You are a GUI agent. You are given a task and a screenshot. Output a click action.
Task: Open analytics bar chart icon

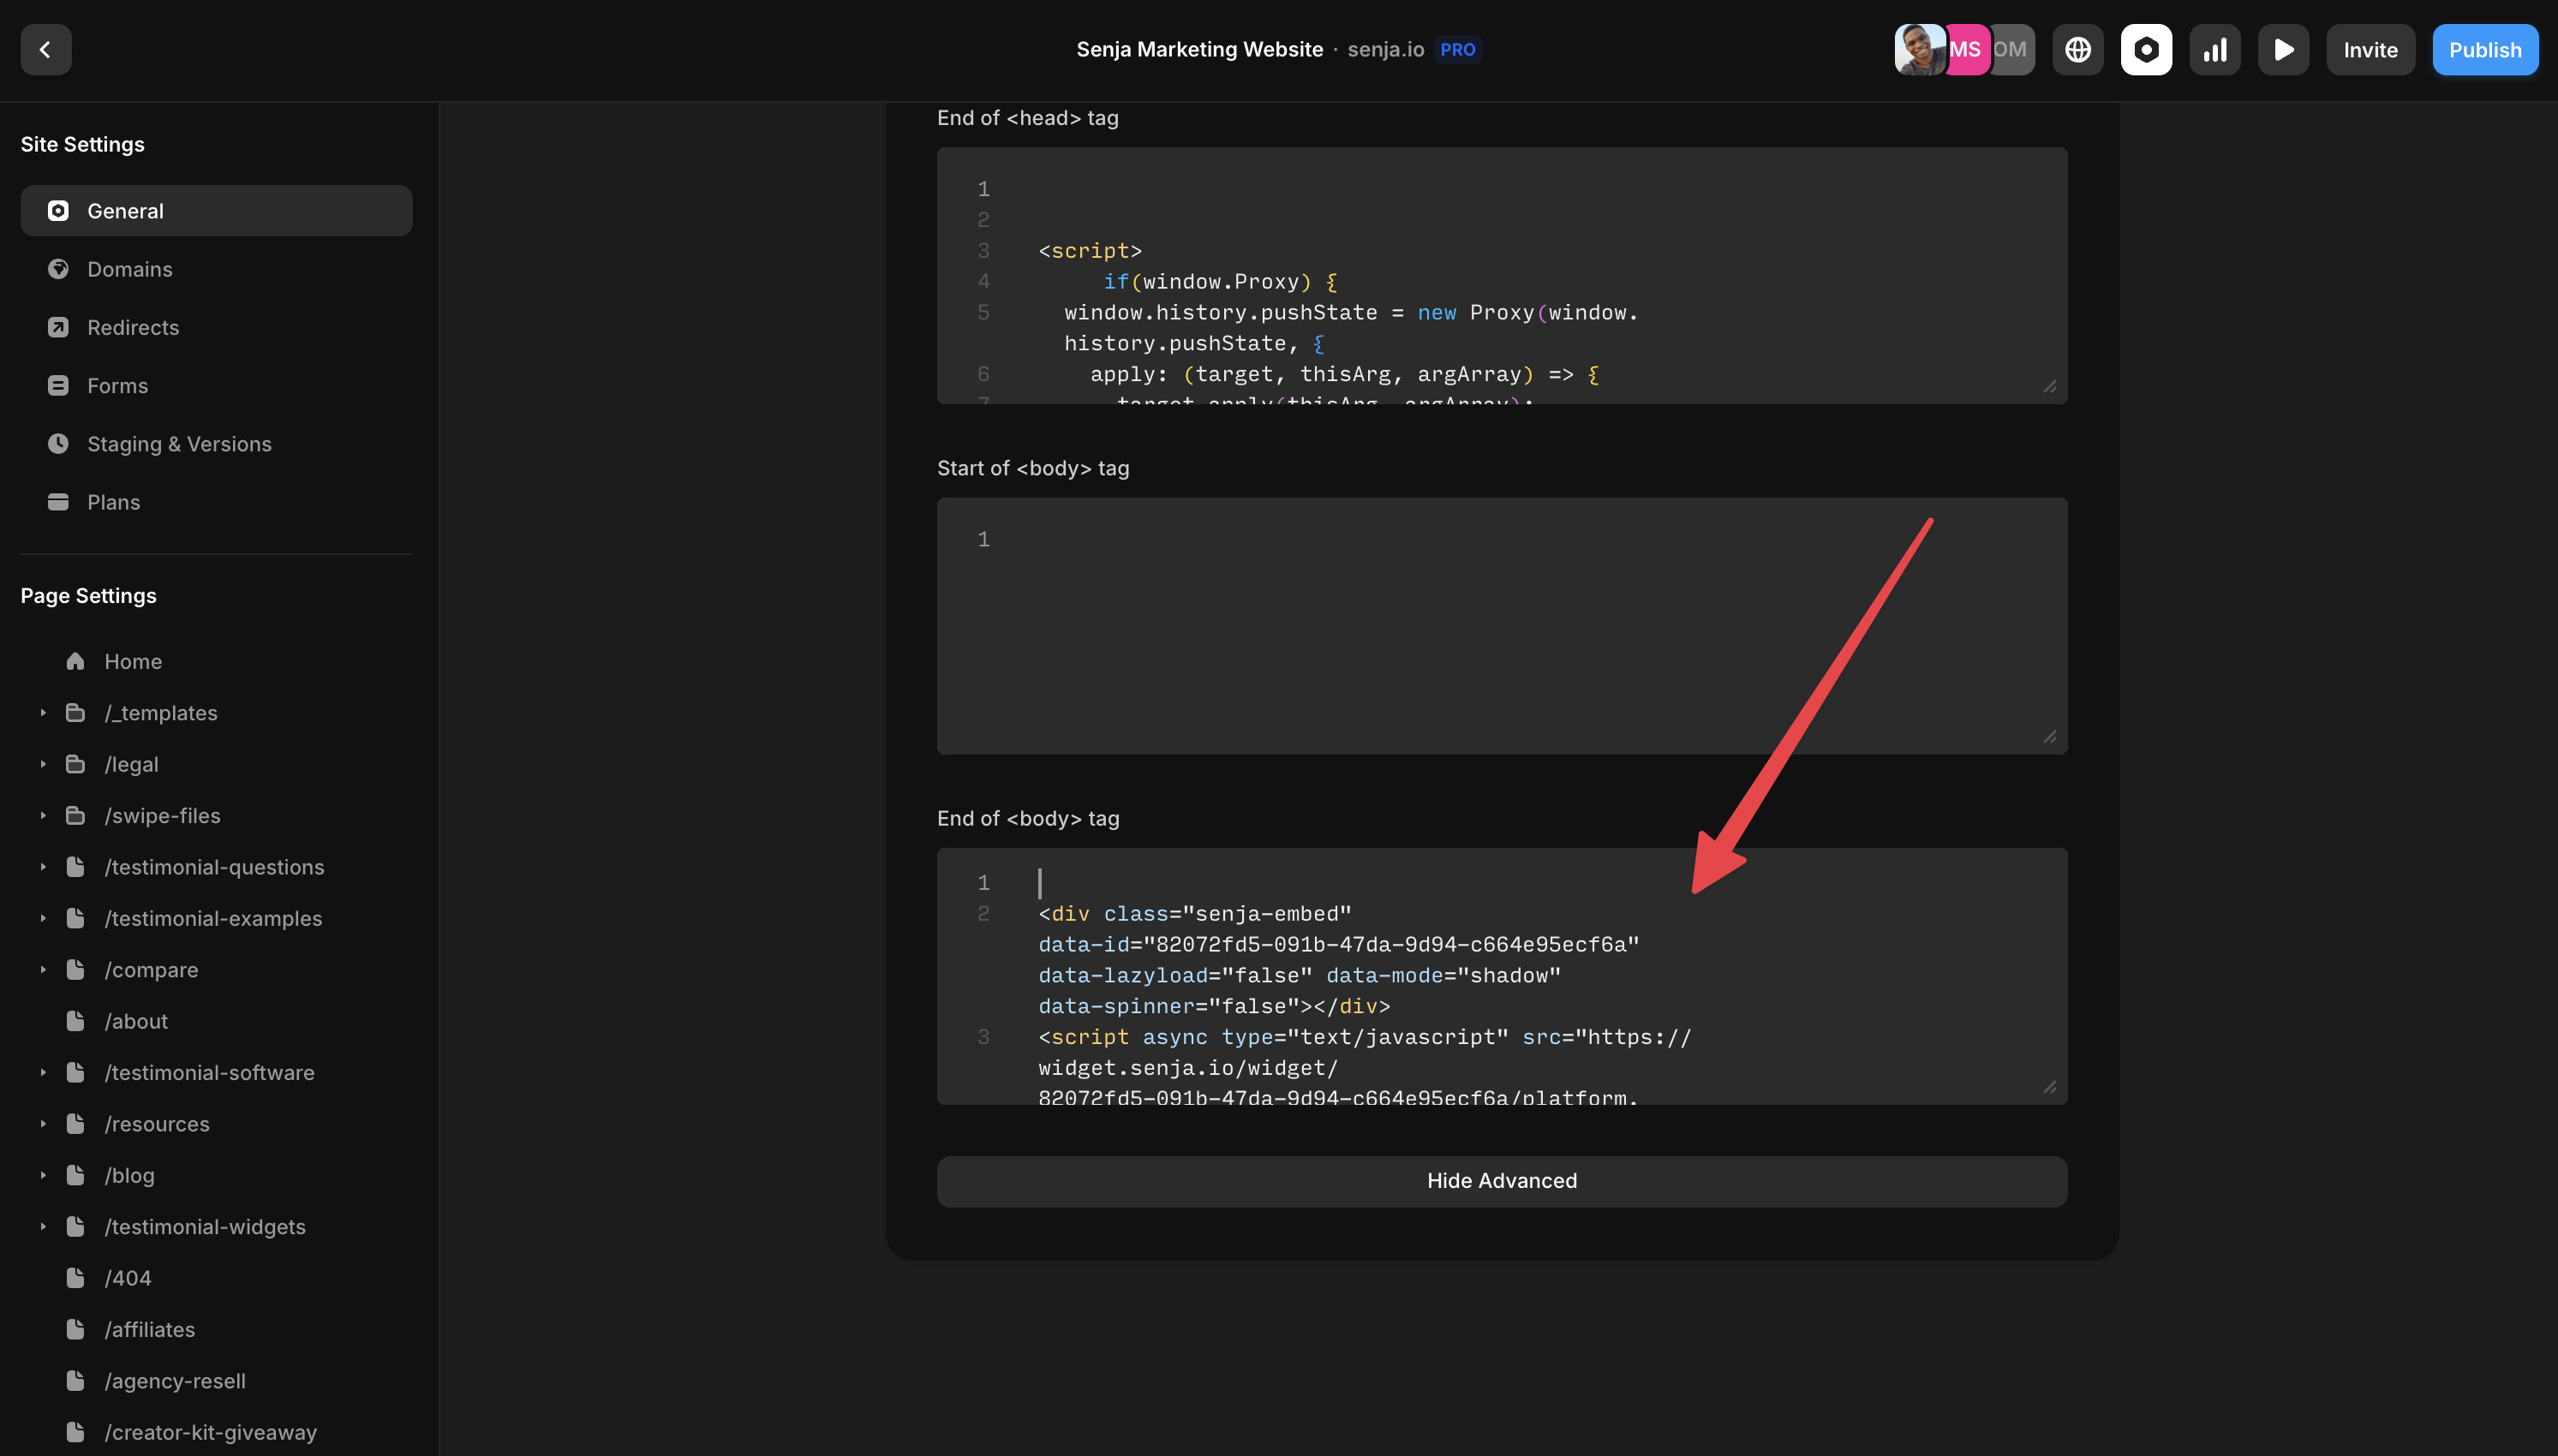pyautogui.click(x=2215, y=50)
